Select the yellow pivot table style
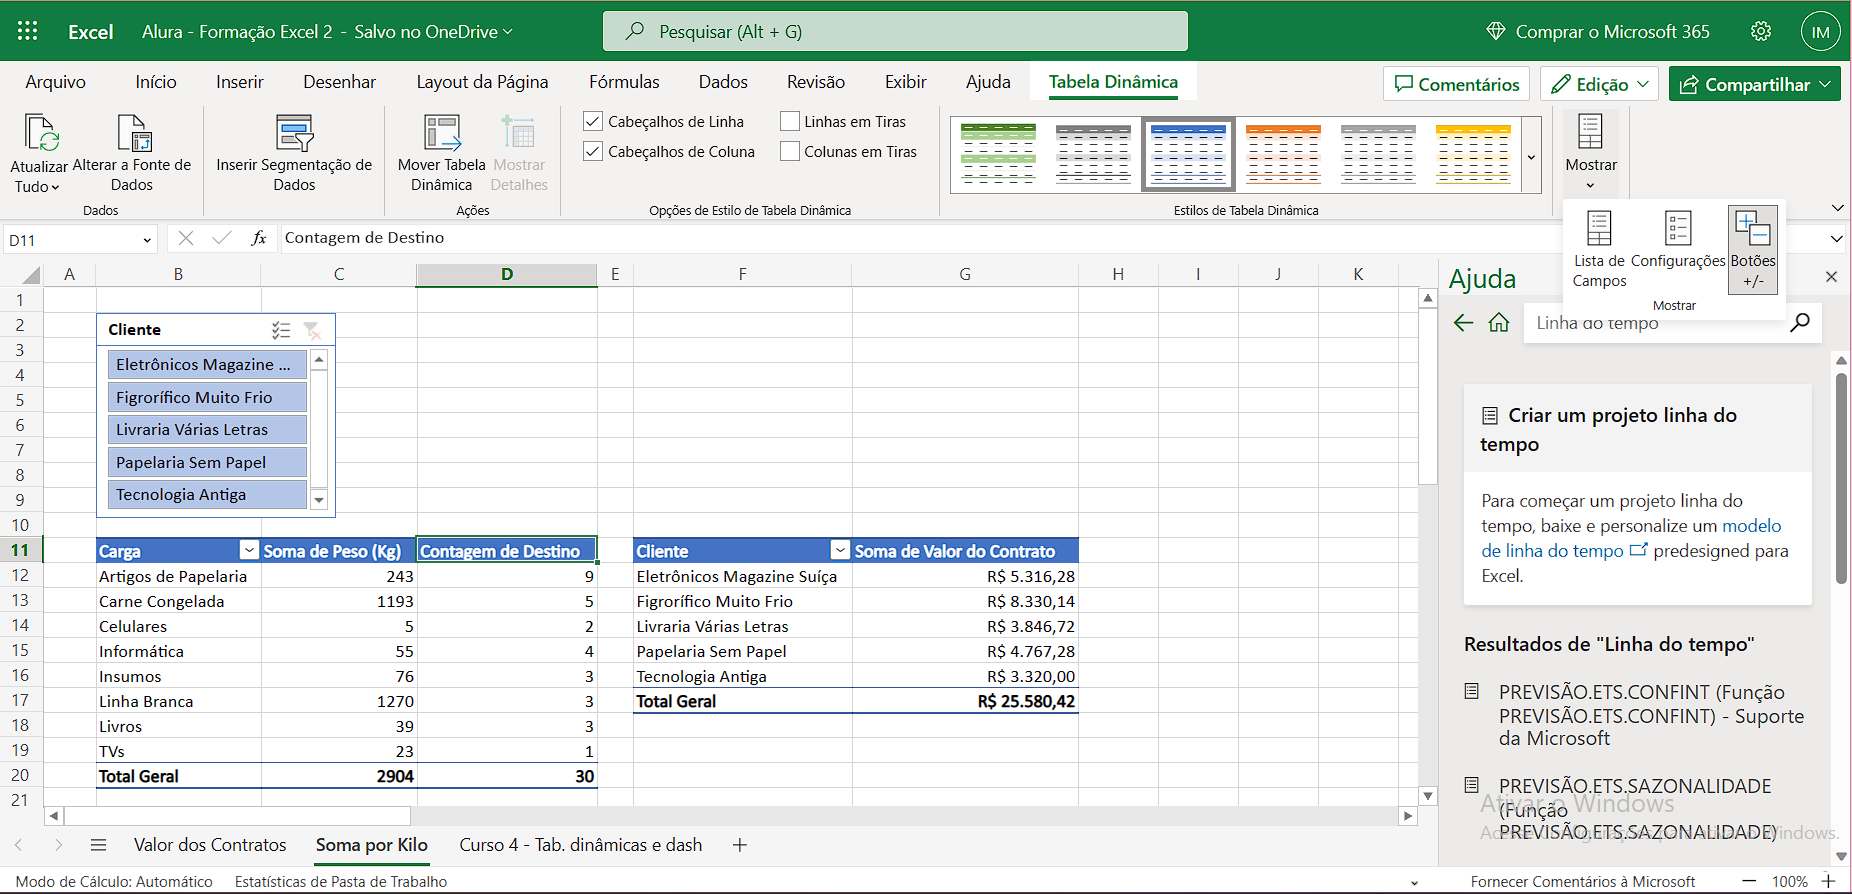 (1473, 154)
